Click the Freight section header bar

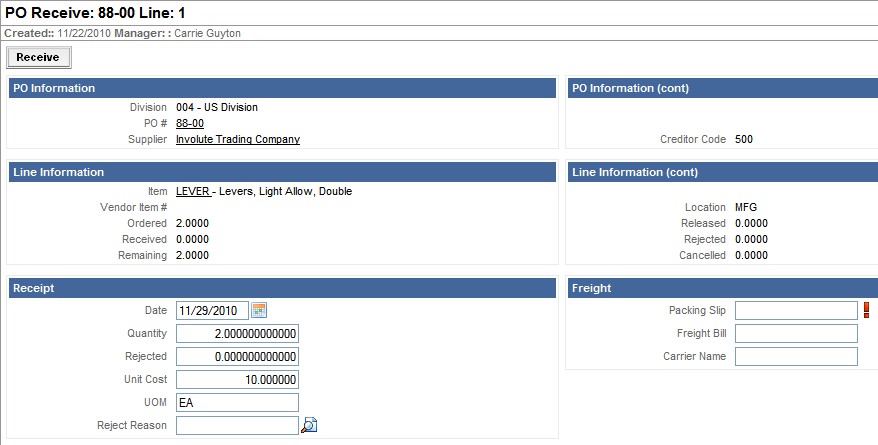coord(721,288)
